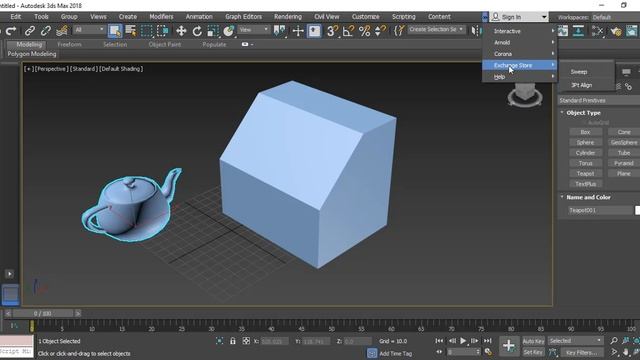The width and height of the screenshot is (640, 360).
Task: Click the Isolate Selection toggle icon
Action: point(219,341)
